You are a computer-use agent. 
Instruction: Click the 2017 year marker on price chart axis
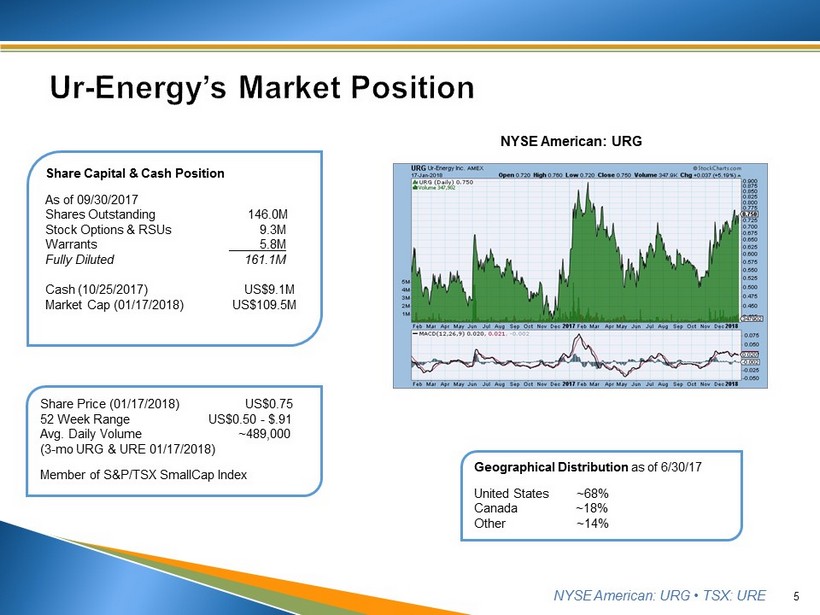pos(568,325)
